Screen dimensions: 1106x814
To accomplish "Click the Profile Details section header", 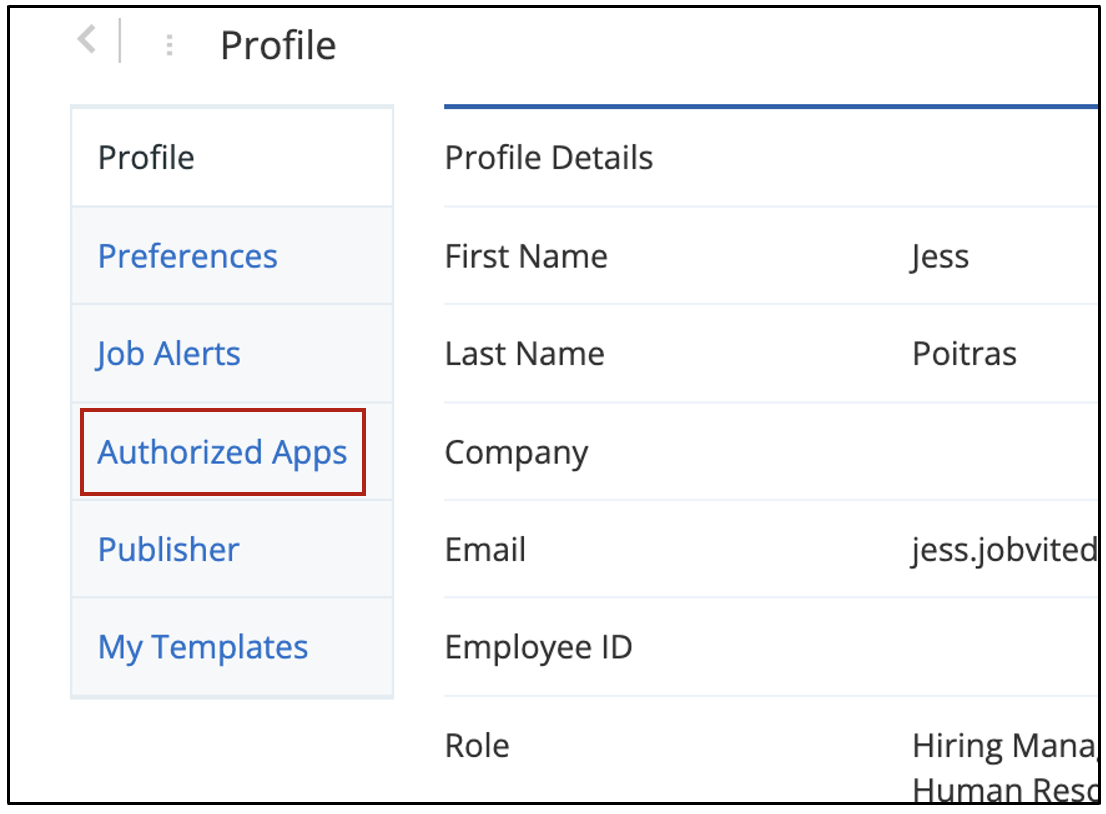I will tap(548, 158).
